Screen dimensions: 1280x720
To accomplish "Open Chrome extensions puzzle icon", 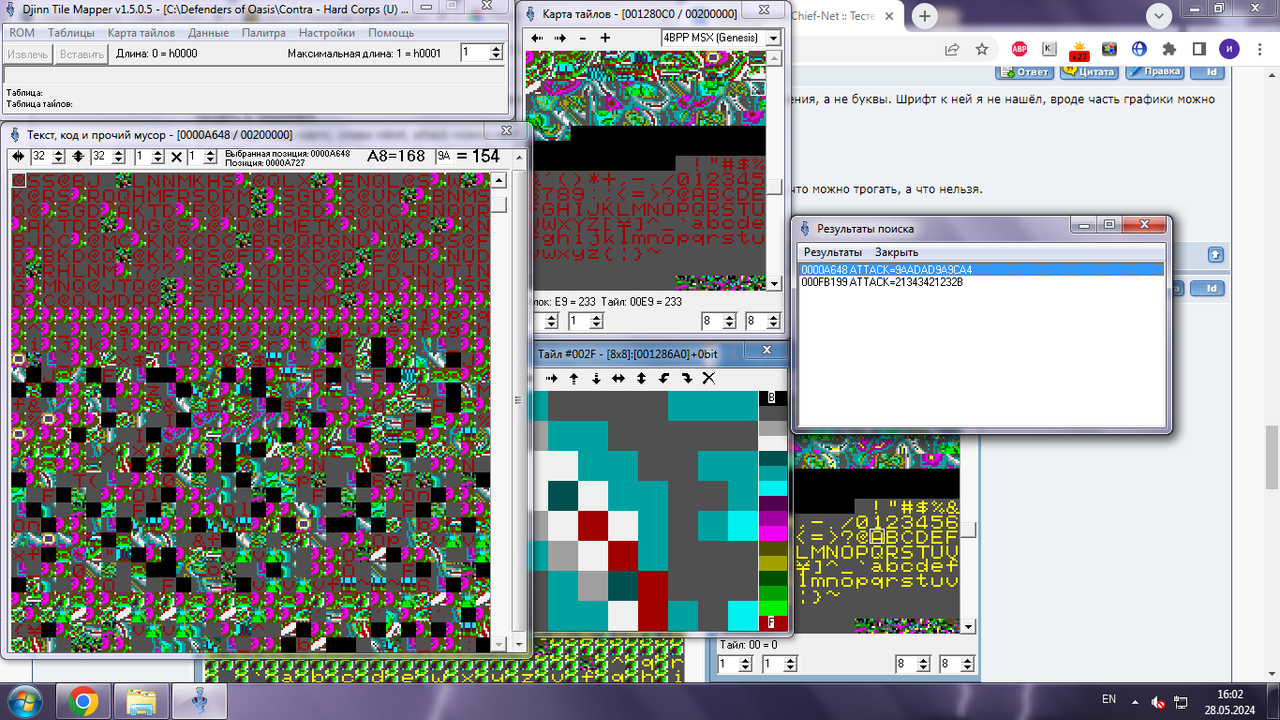I will 1169,49.
